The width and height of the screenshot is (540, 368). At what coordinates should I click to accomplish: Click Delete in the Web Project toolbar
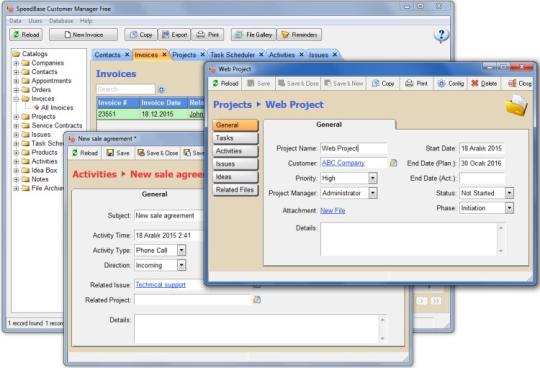[484, 83]
